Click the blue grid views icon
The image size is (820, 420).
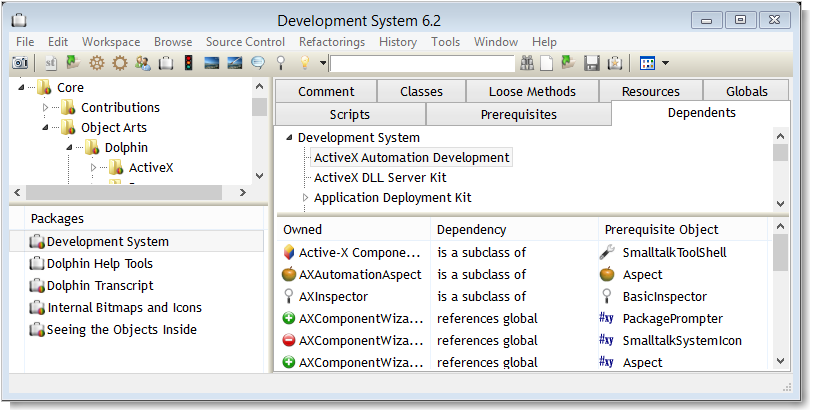pos(647,63)
